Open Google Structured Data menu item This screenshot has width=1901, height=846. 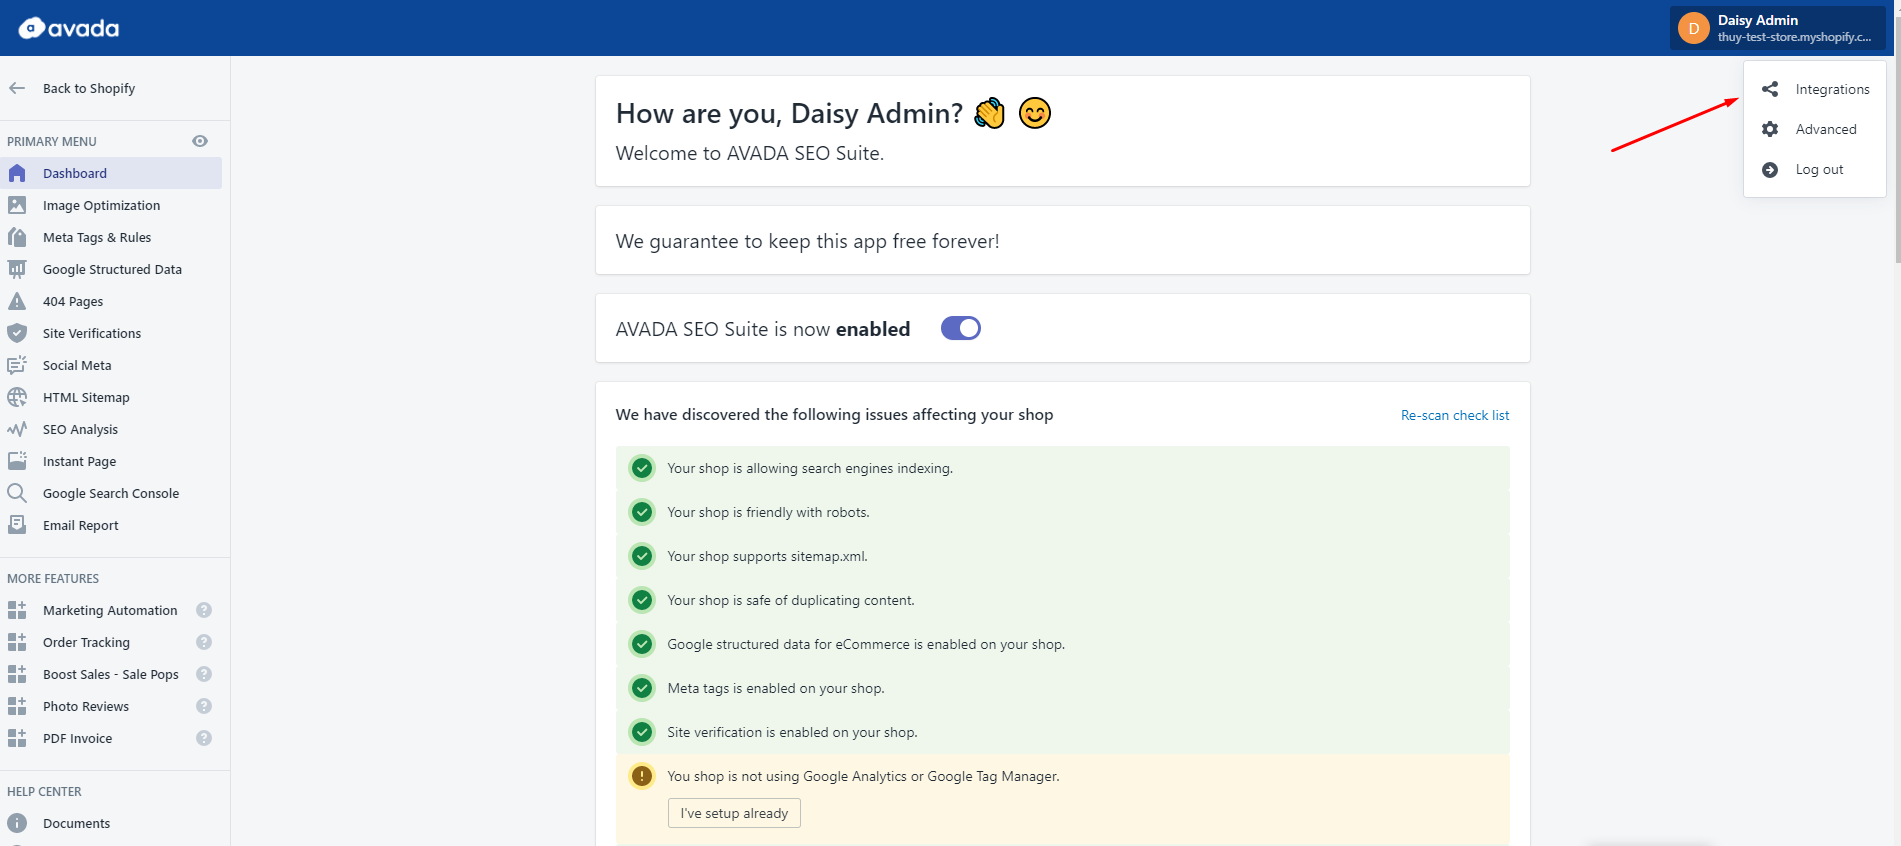tap(111, 269)
